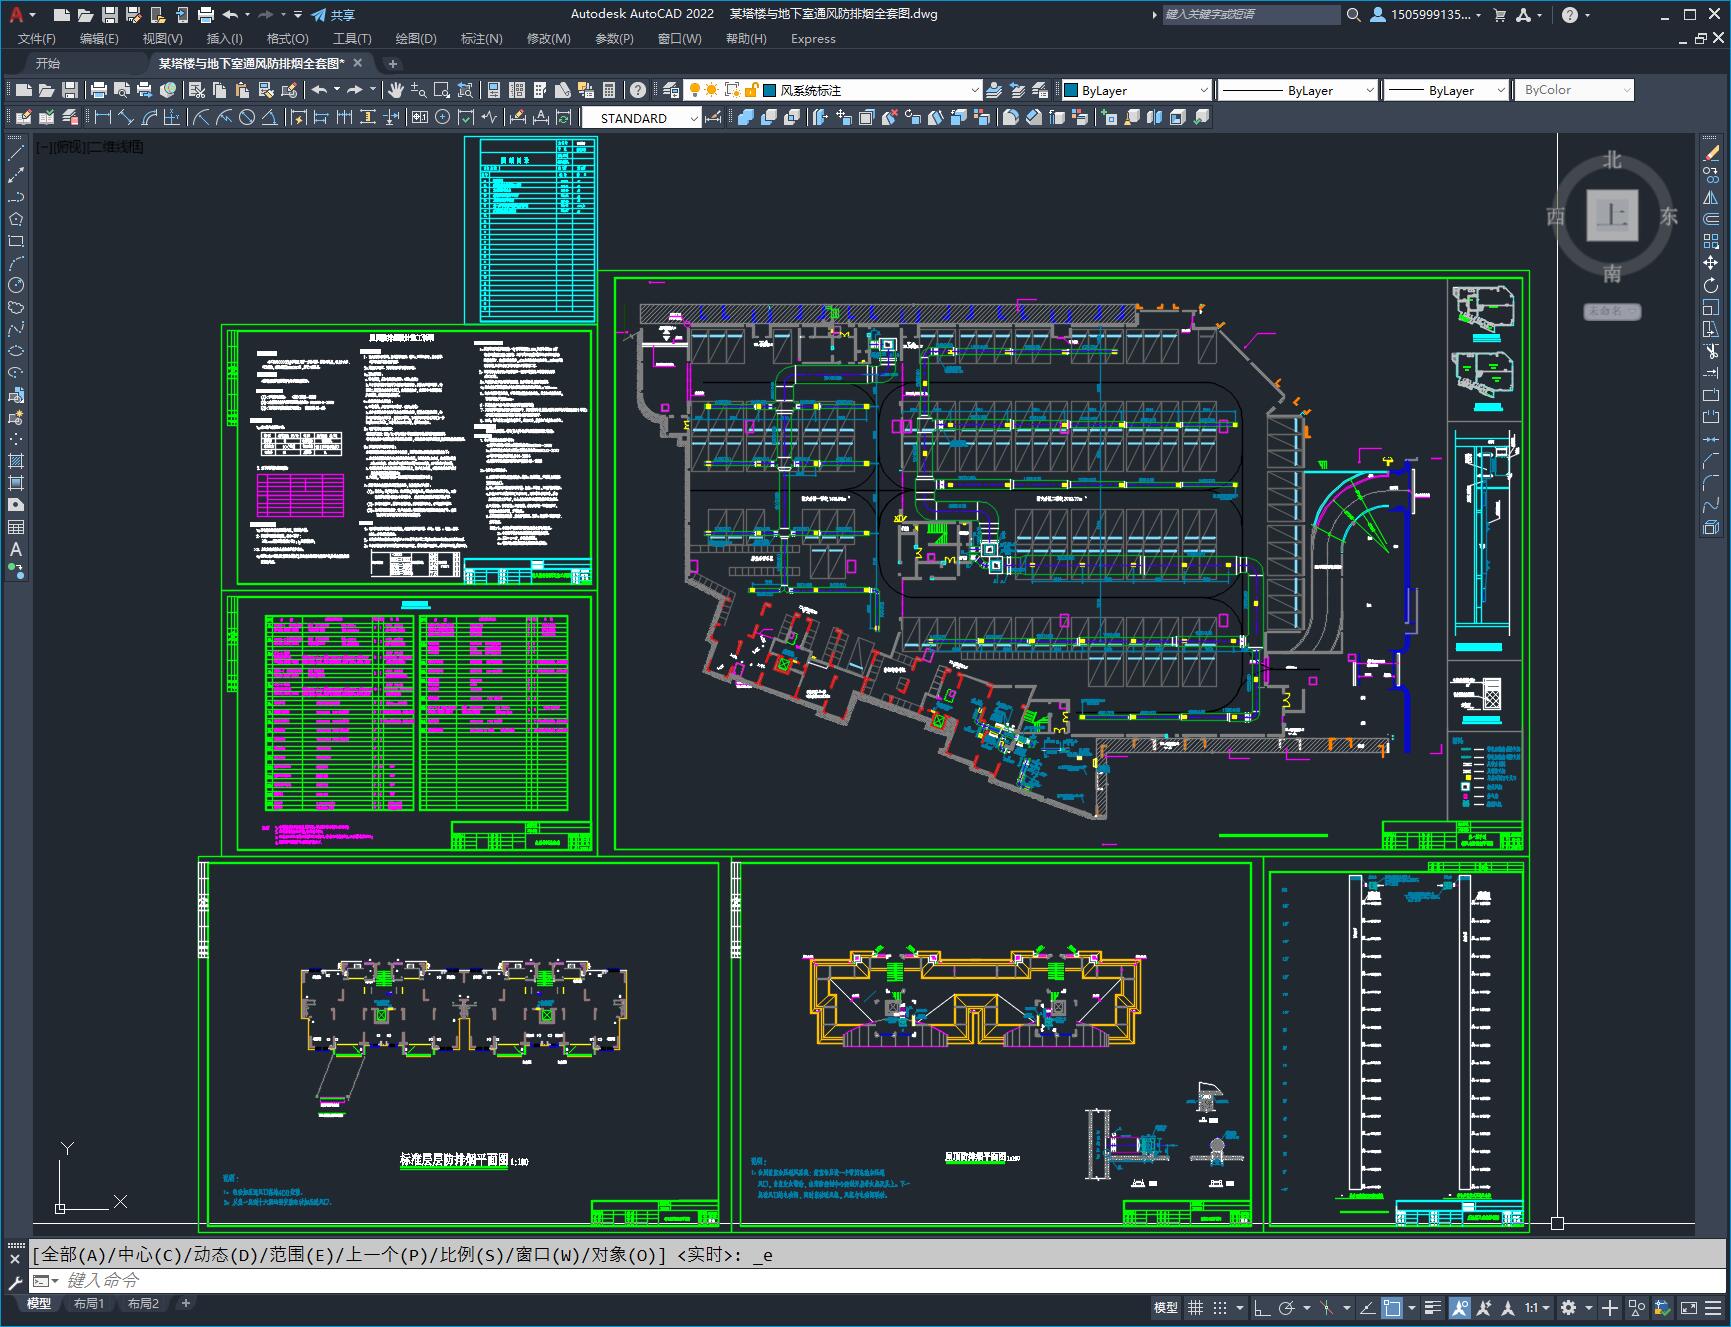Click the Pan hand tool icon
This screenshot has width=1731, height=1327.
pyautogui.click(x=396, y=90)
